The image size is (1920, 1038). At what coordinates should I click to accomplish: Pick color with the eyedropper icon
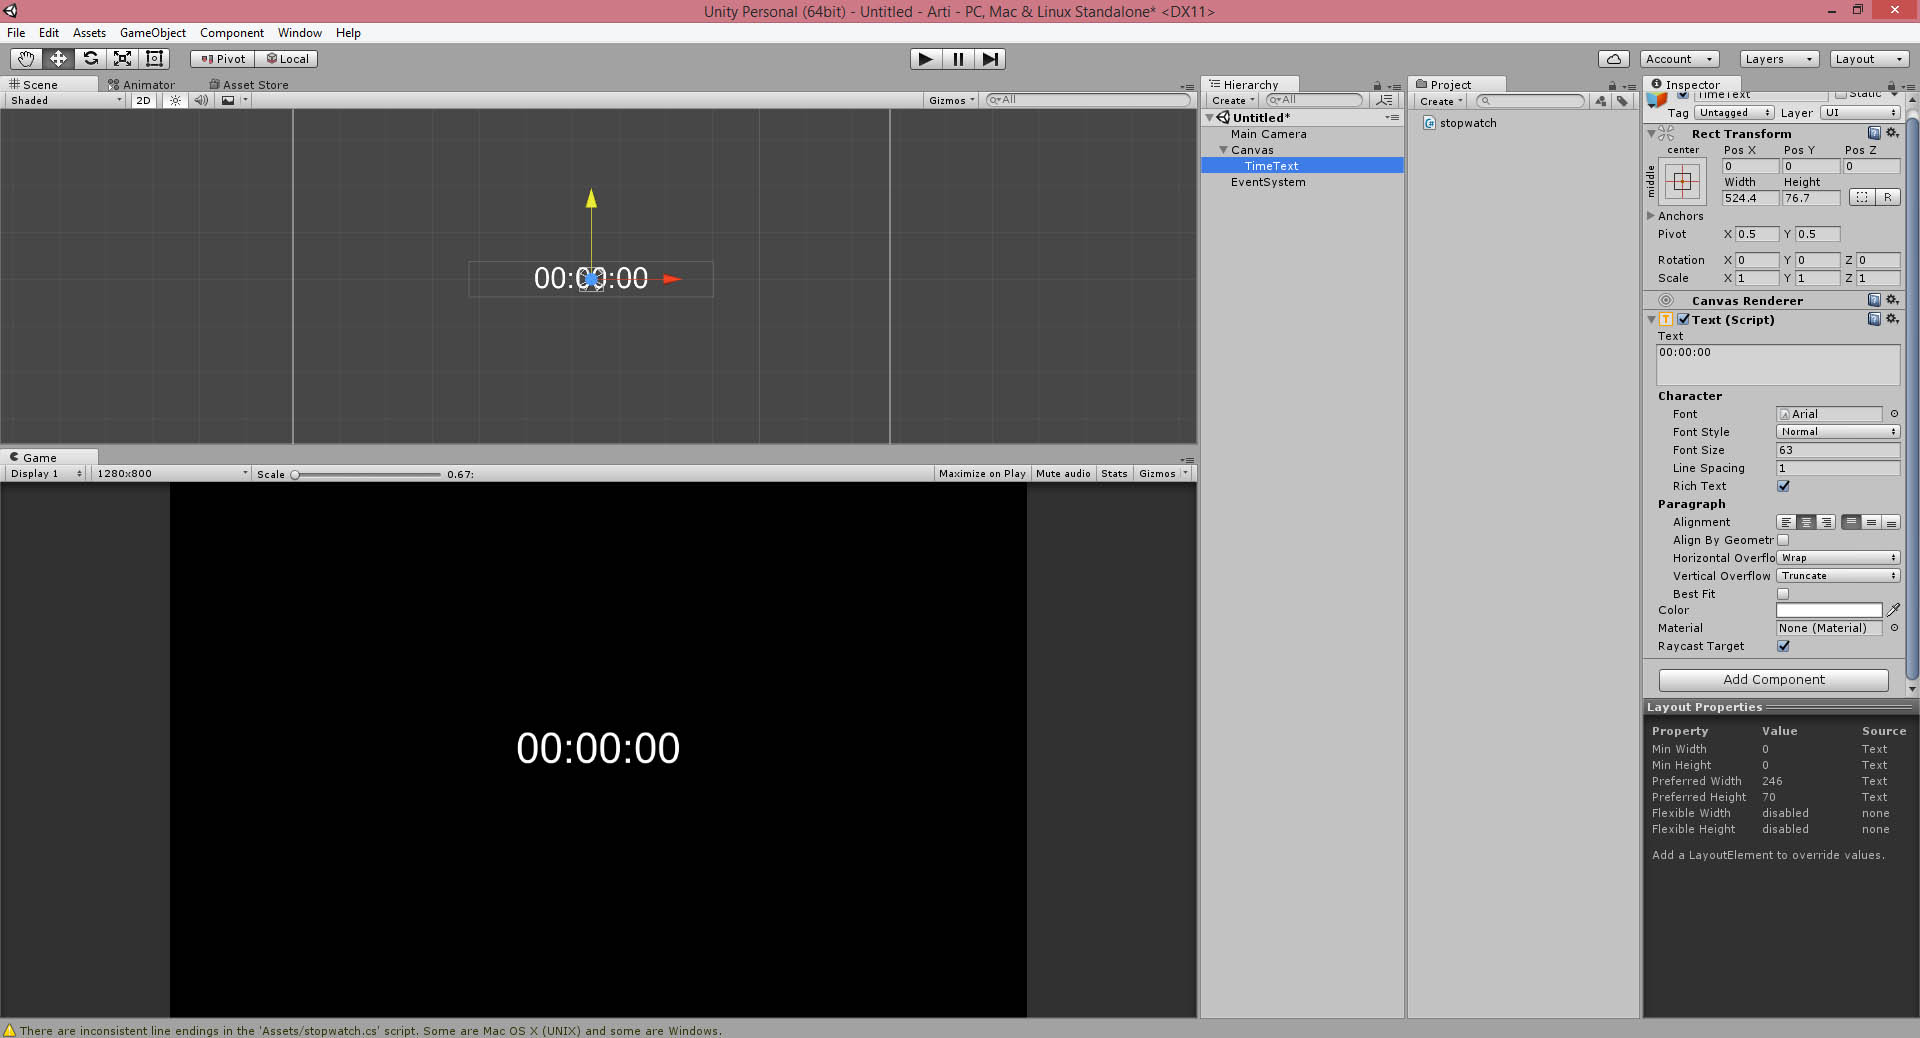1893,610
